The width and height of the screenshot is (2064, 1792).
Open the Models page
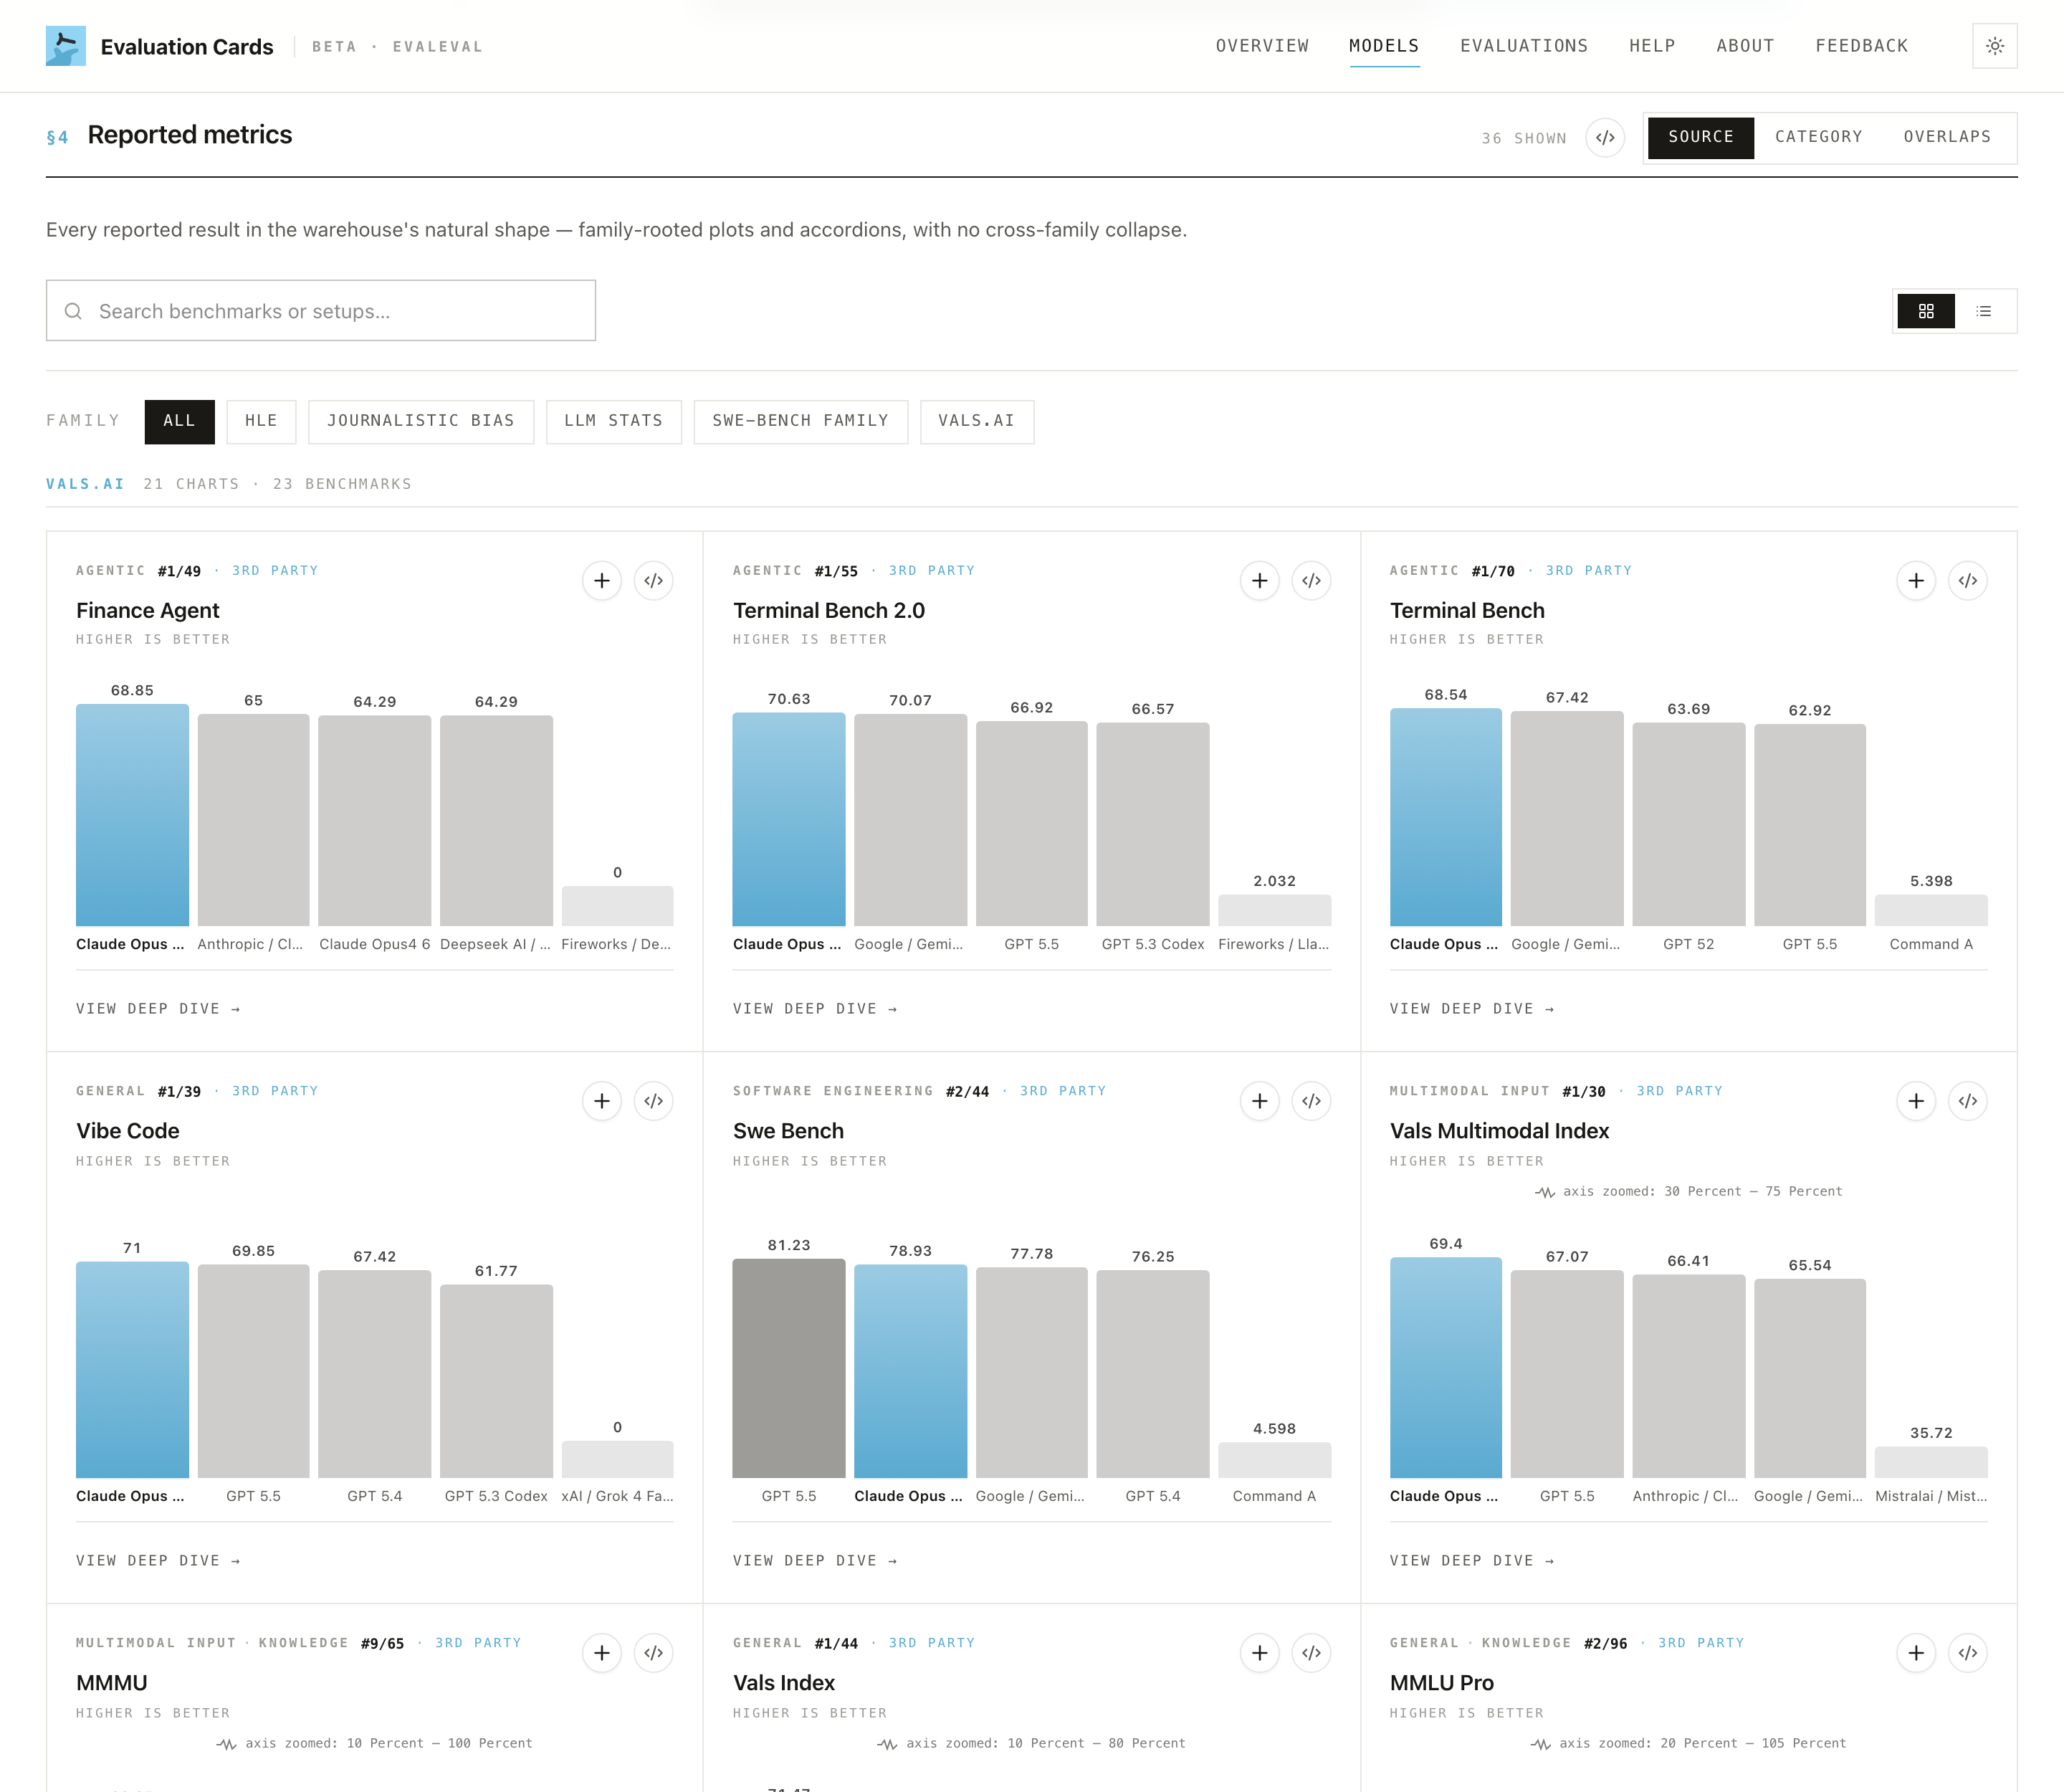pyautogui.click(x=1384, y=46)
